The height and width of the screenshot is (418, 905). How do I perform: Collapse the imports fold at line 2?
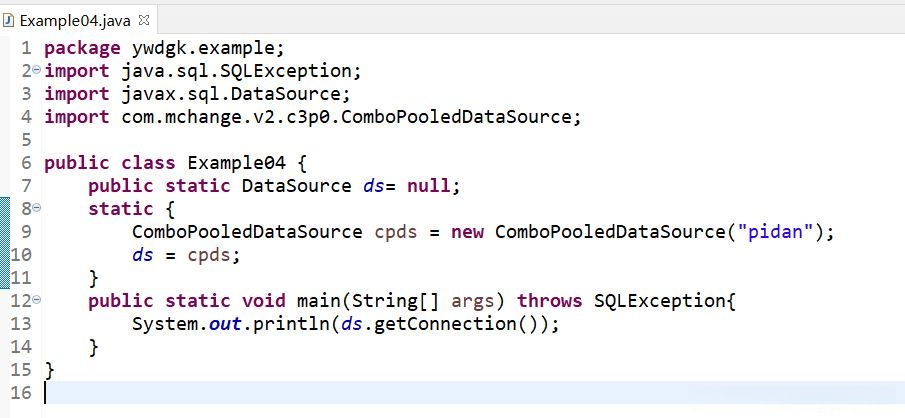coord(36,71)
